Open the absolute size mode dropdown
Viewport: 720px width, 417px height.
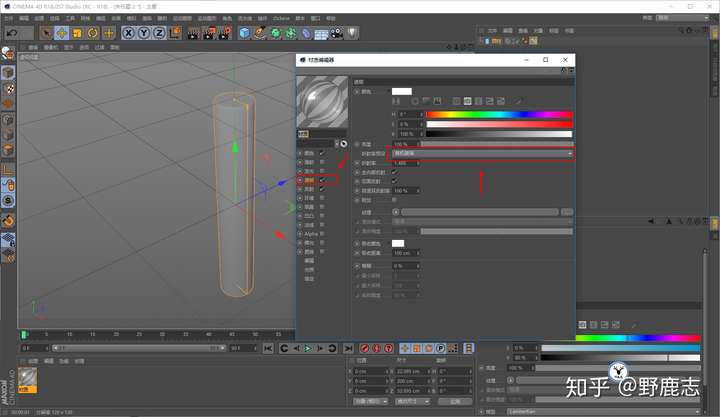coord(413,401)
